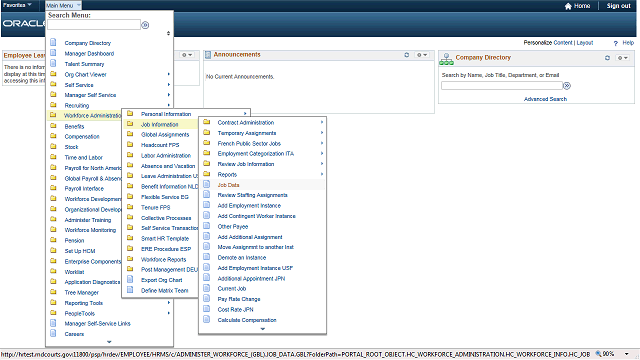640x360 pixels.
Task: Click the Benefits folder icon
Action: tap(53, 126)
